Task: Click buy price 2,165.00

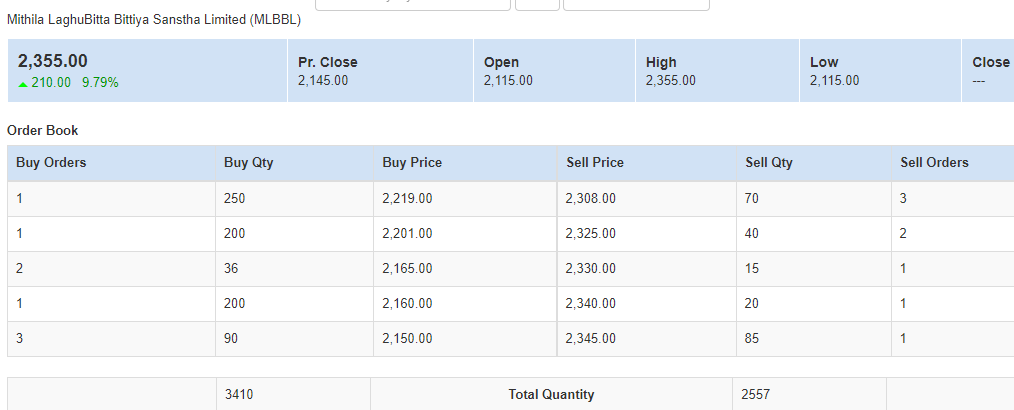Action: point(407,268)
